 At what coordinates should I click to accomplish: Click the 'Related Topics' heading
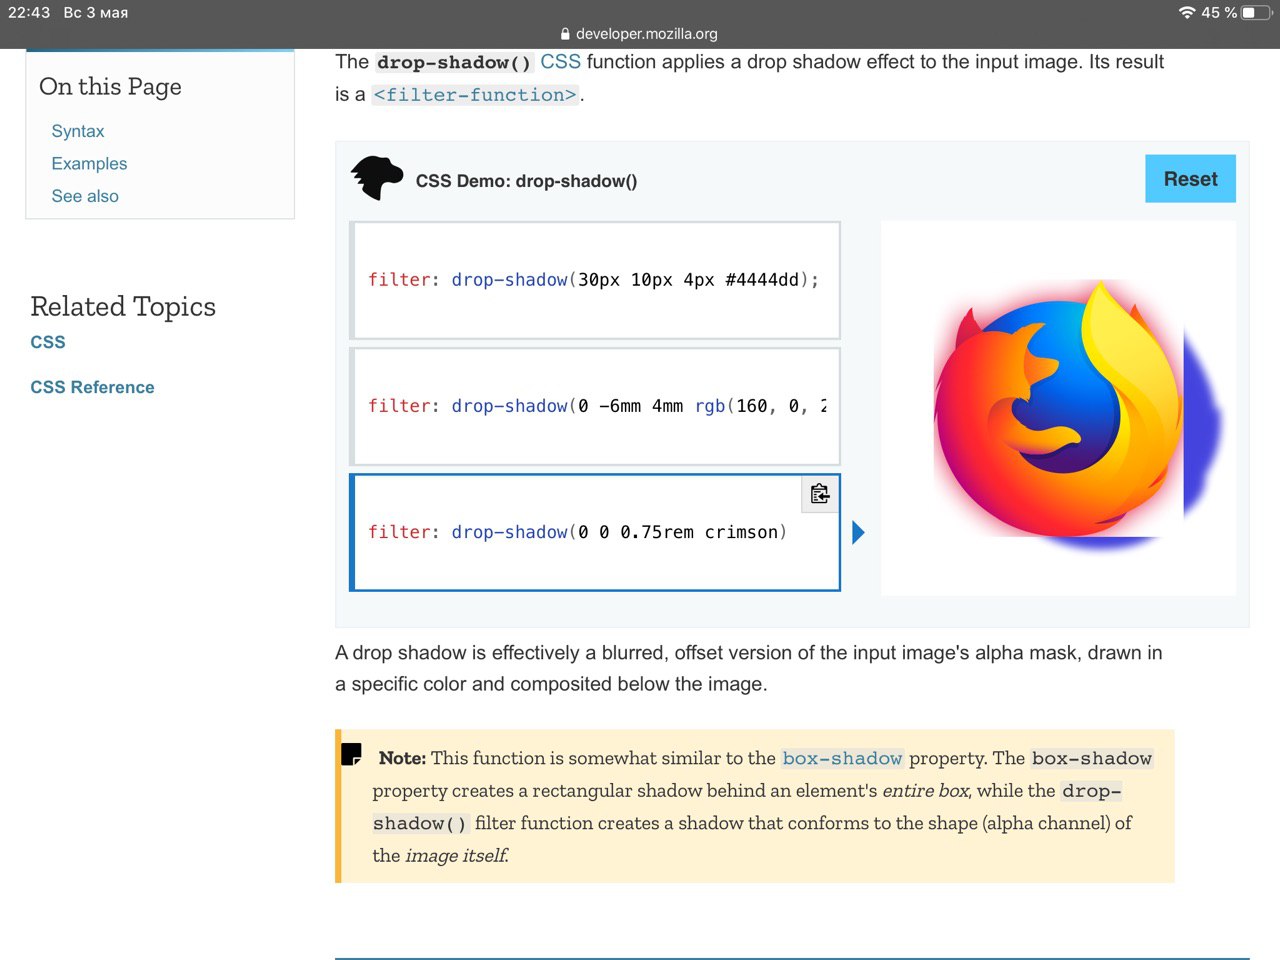point(123,306)
